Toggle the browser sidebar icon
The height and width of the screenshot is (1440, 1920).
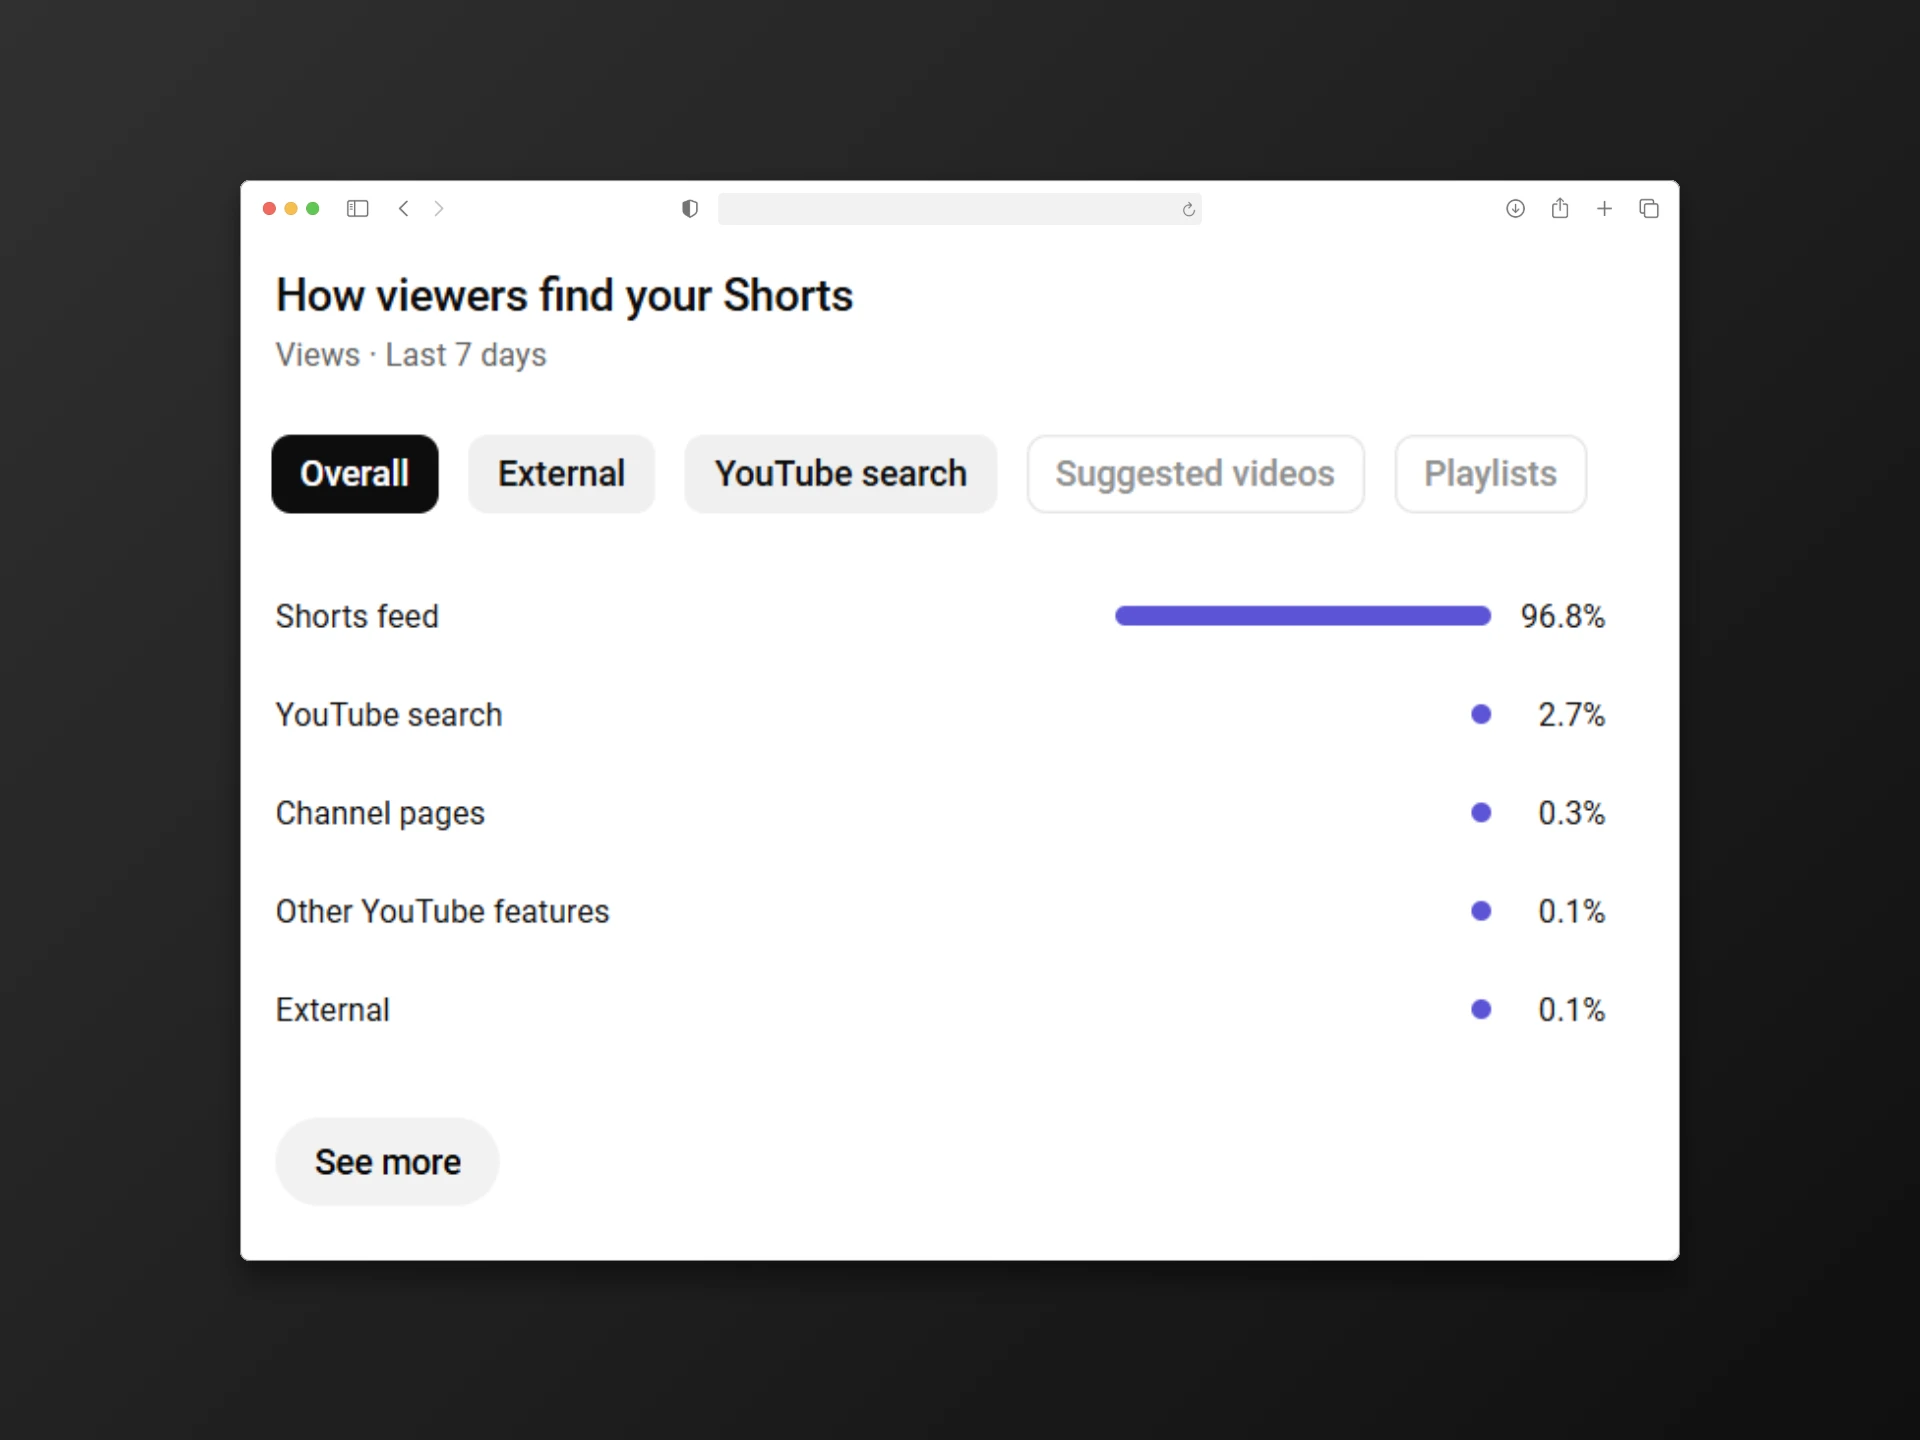click(x=358, y=209)
